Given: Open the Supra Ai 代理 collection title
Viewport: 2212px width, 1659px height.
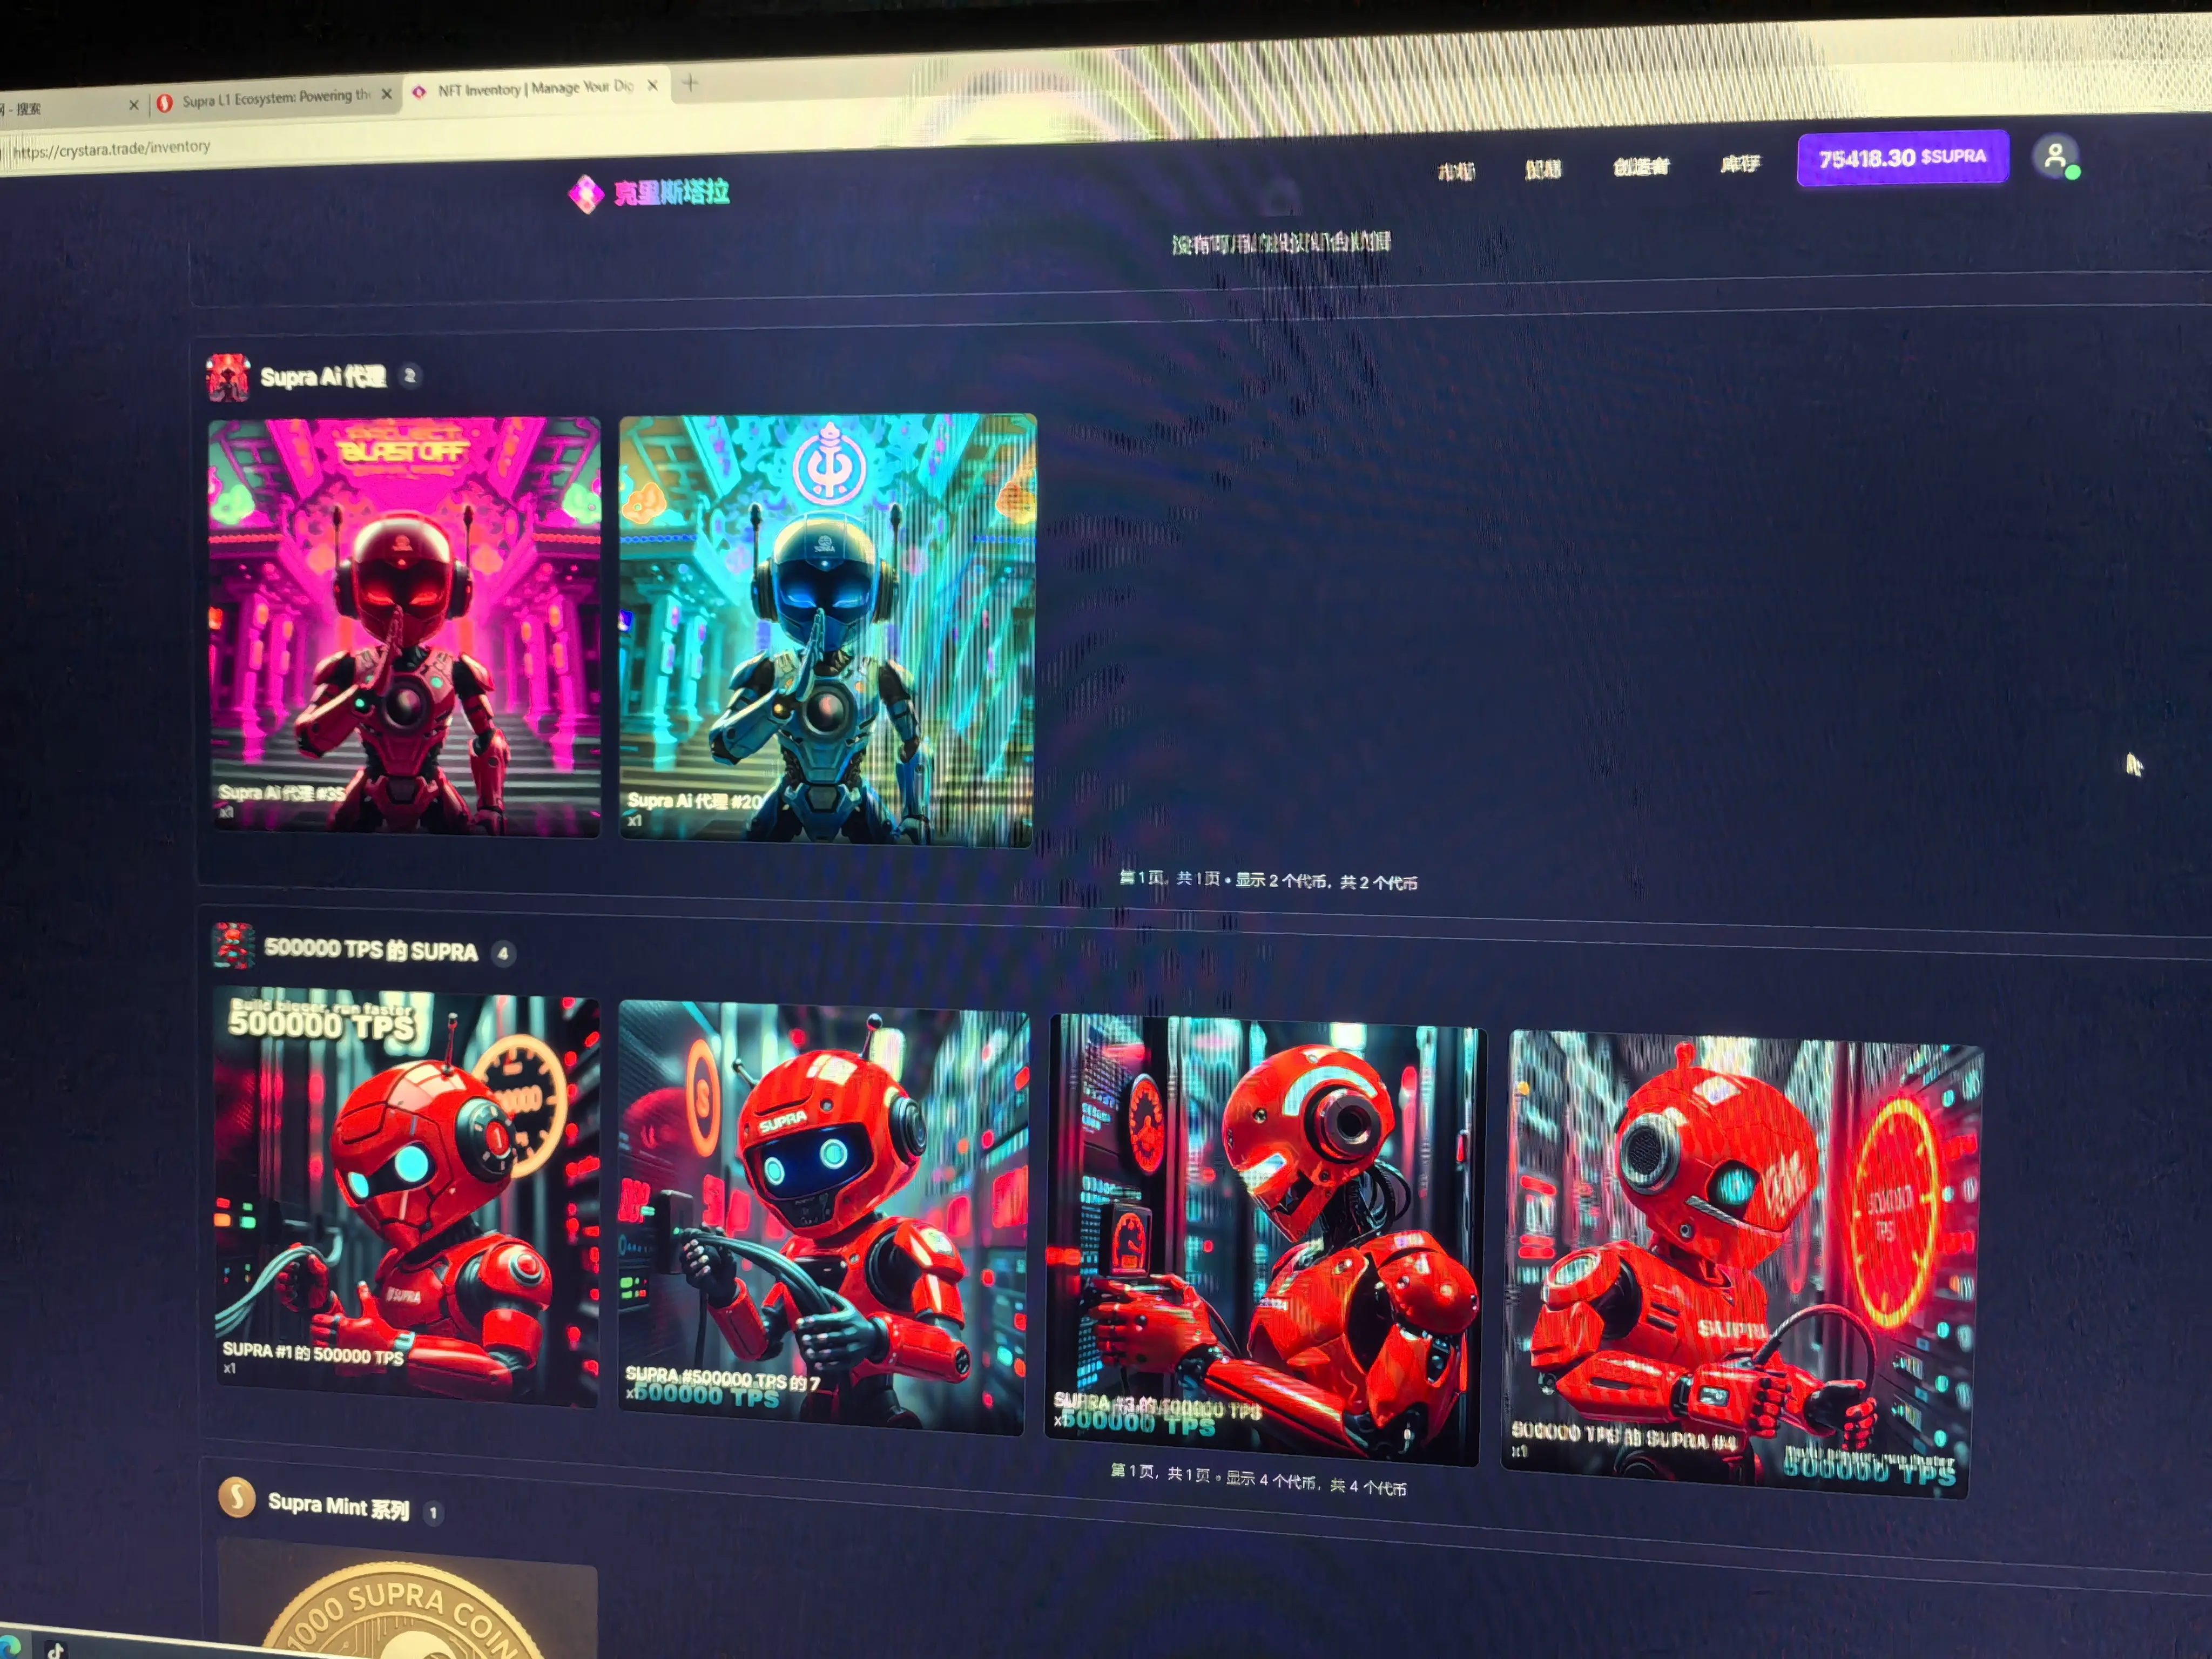Looking at the screenshot, I should pyautogui.click(x=323, y=377).
